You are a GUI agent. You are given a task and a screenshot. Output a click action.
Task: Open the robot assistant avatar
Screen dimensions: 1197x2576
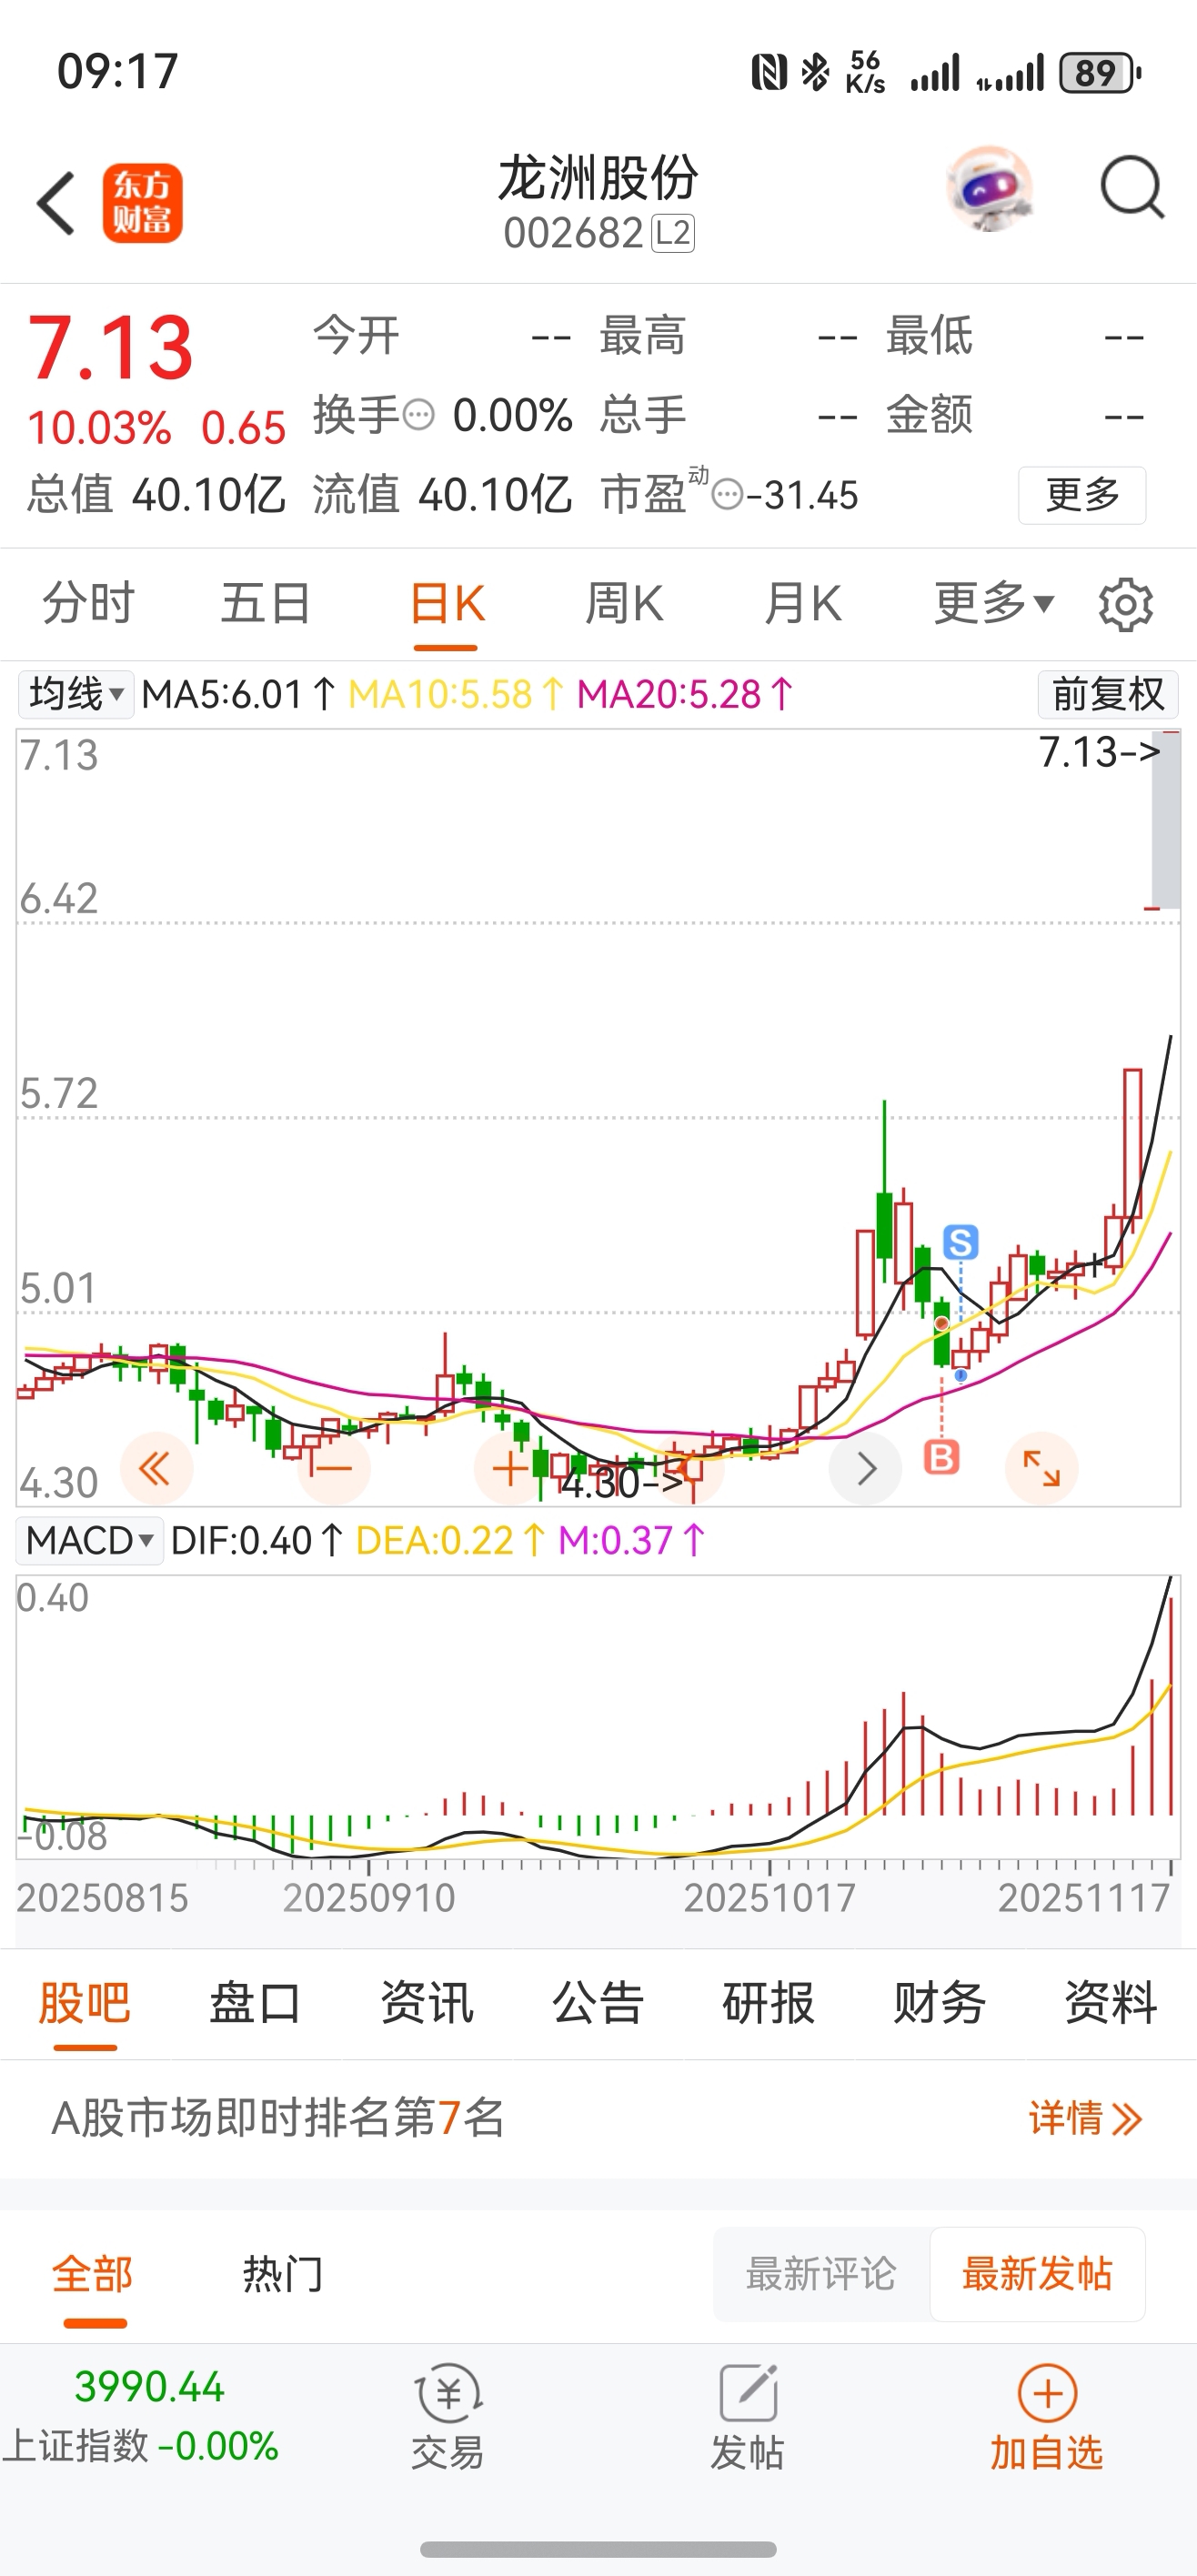coord(989,188)
